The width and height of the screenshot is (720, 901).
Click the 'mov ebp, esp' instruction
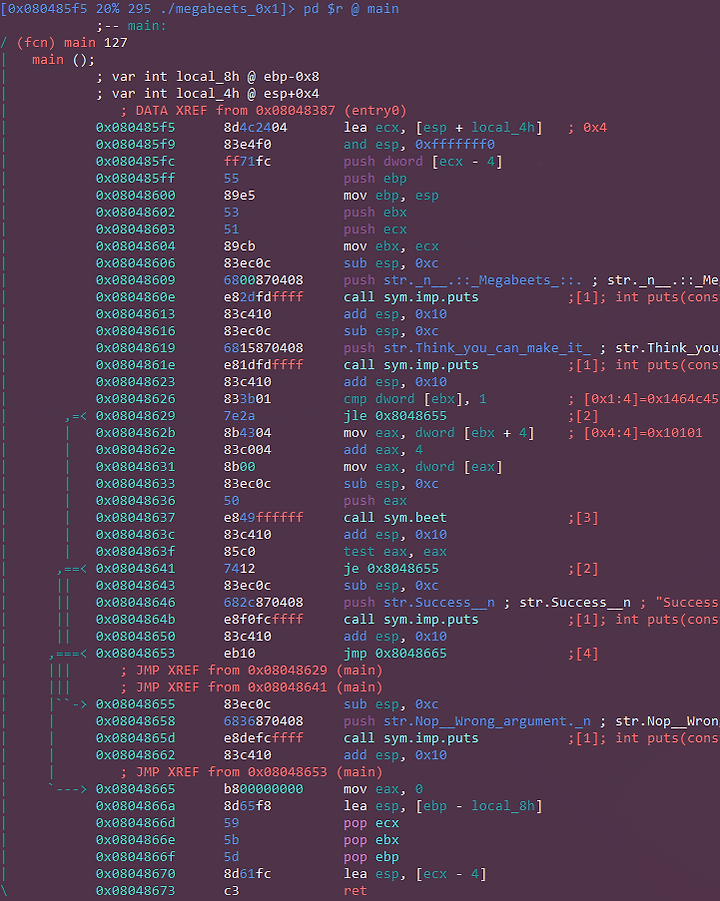point(391,195)
